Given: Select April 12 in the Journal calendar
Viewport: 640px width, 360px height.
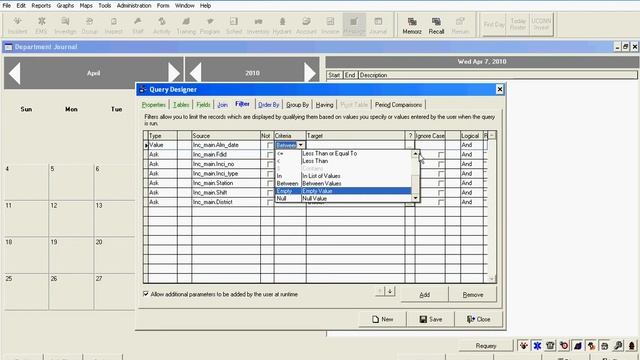Looking at the screenshot, I should coord(71,218).
